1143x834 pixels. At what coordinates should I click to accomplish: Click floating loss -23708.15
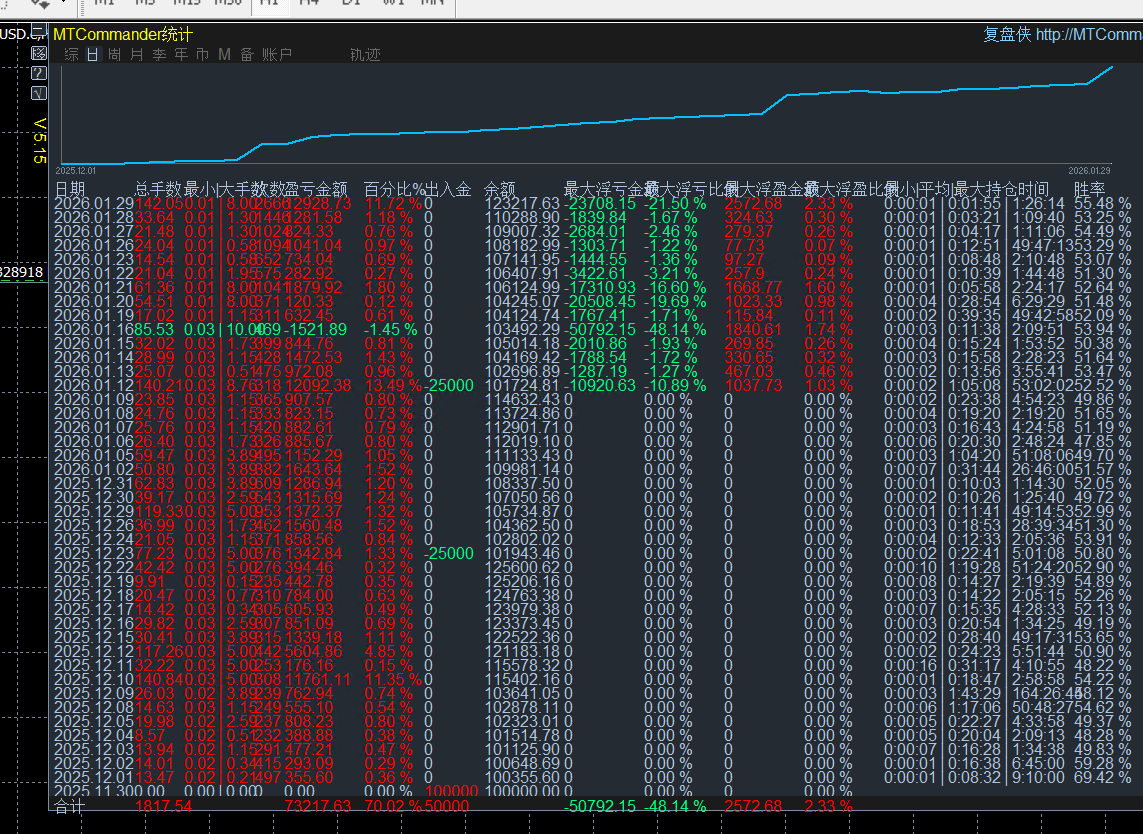click(x=600, y=203)
